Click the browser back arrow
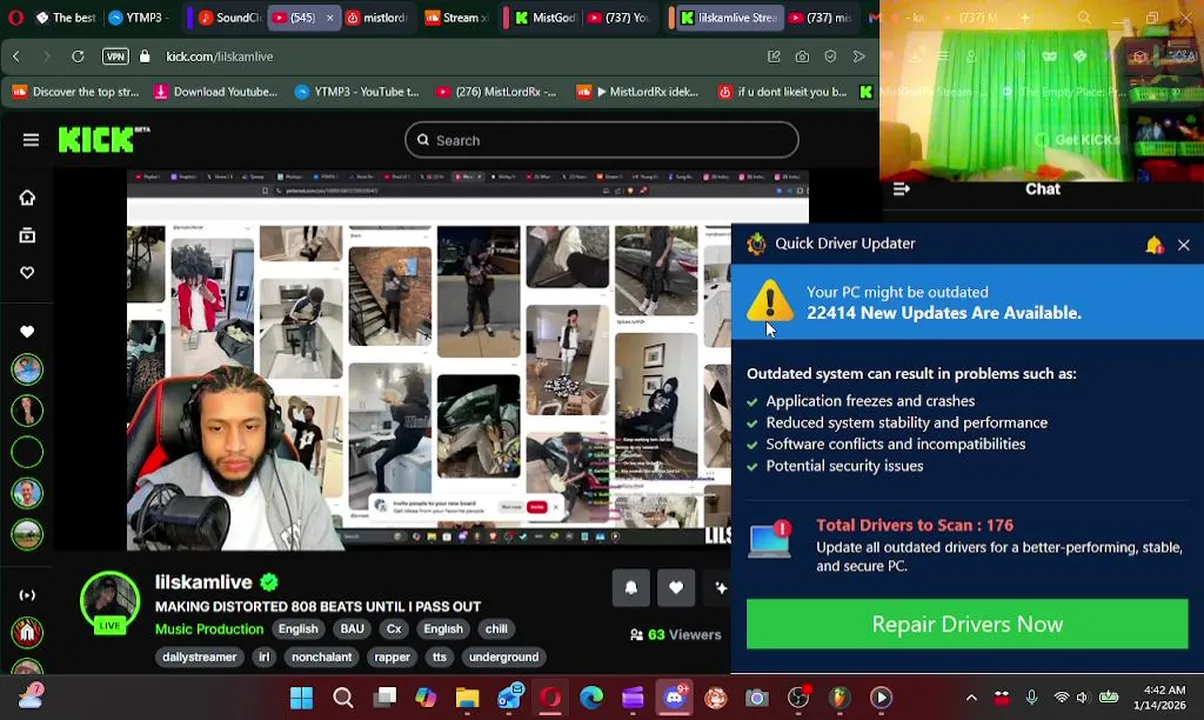The width and height of the screenshot is (1204, 720). [16, 57]
